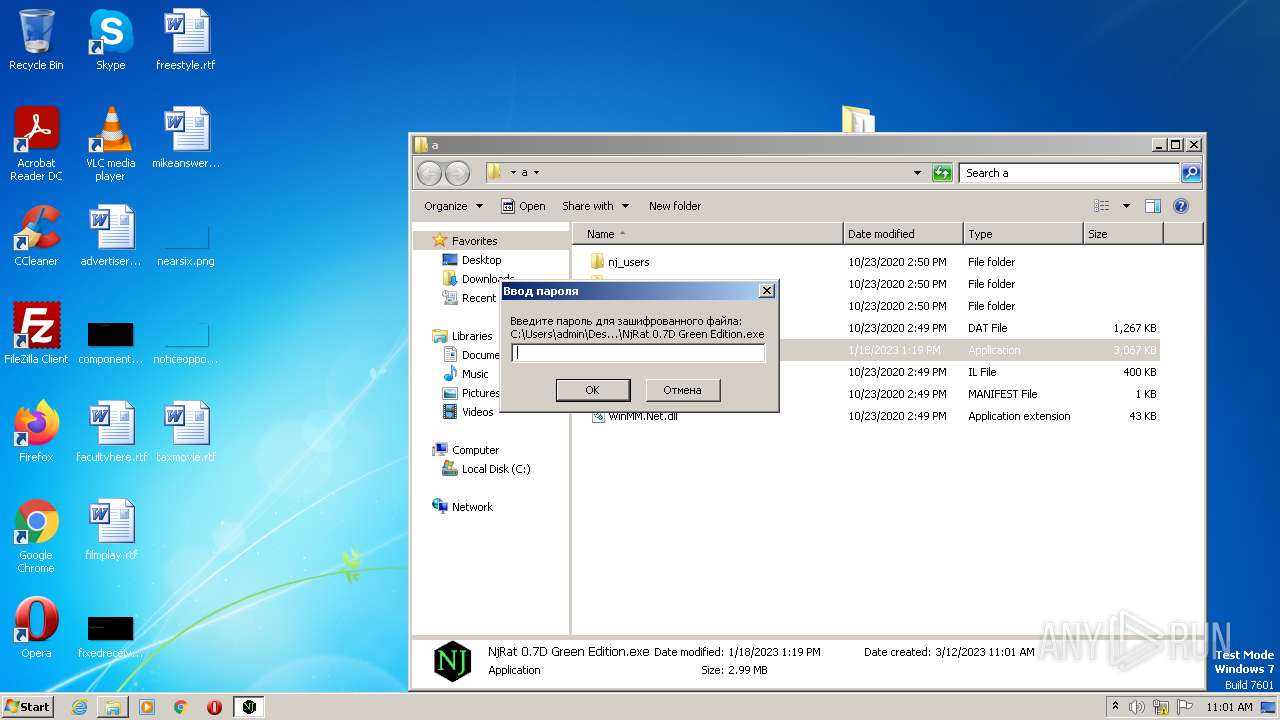Image resolution: width=1280 pixels, height=720 pixels.
Task: Select Music library in sidebar
Action: [x=465, y=374]
